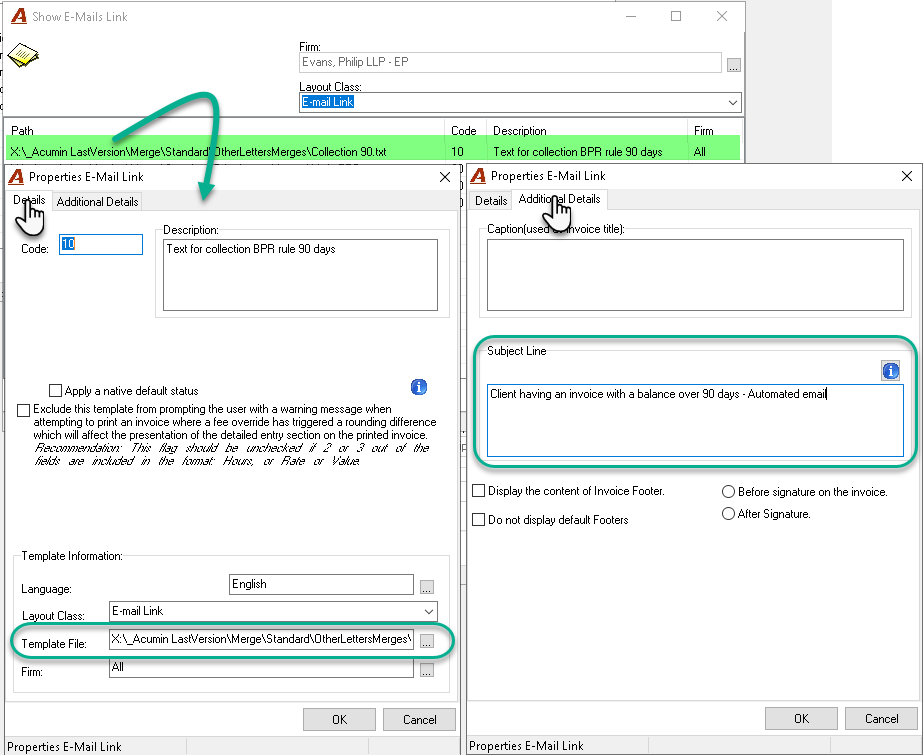Image resolution: width=923 pixels, height=755 pixels.
Task: Click the Firm field showing All
Action: (x=261, y=668)
